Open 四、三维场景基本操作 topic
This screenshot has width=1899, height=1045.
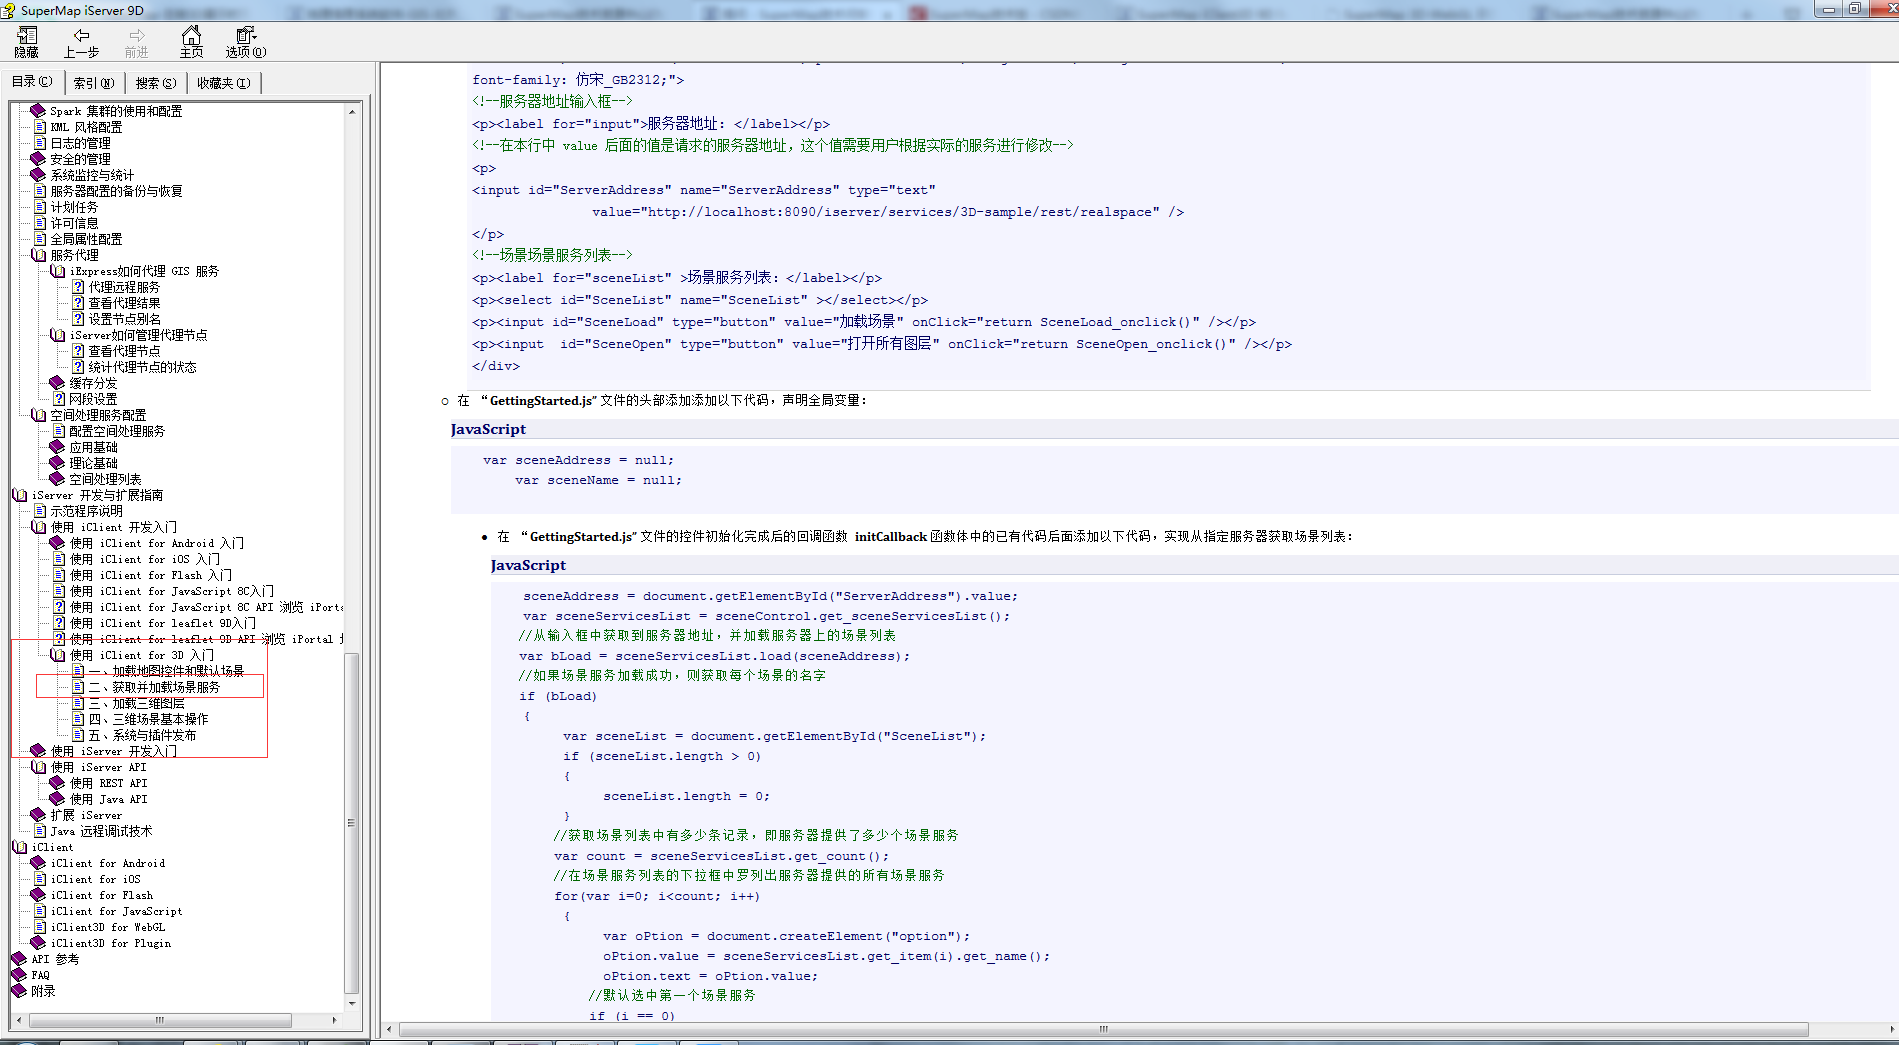[x=148, y=719]
